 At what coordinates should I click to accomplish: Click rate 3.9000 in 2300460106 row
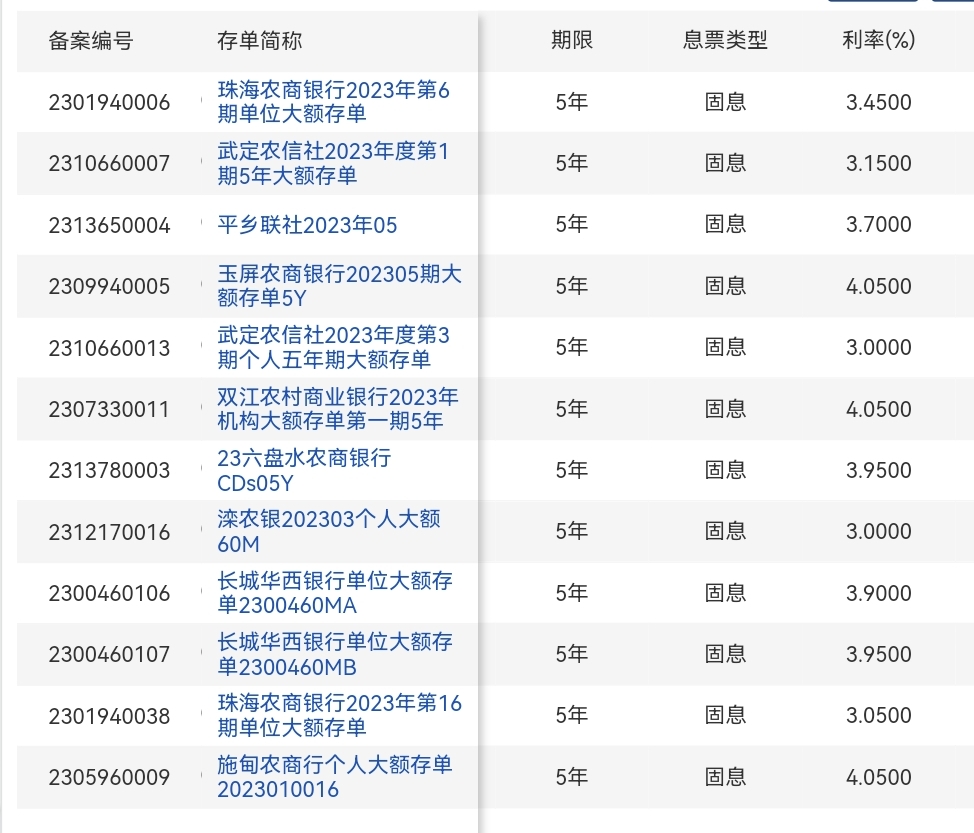[878, 593]
